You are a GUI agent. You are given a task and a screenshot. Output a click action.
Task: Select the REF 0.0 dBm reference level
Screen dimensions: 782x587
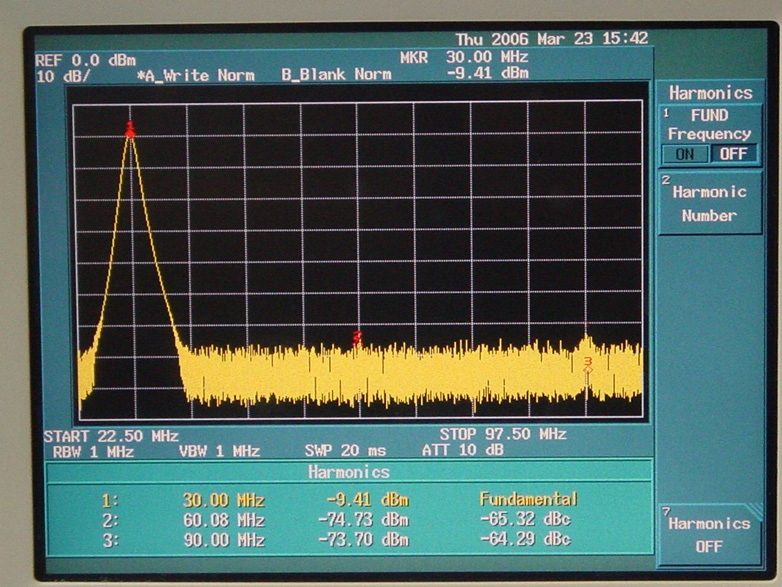(x=85, y=60)
